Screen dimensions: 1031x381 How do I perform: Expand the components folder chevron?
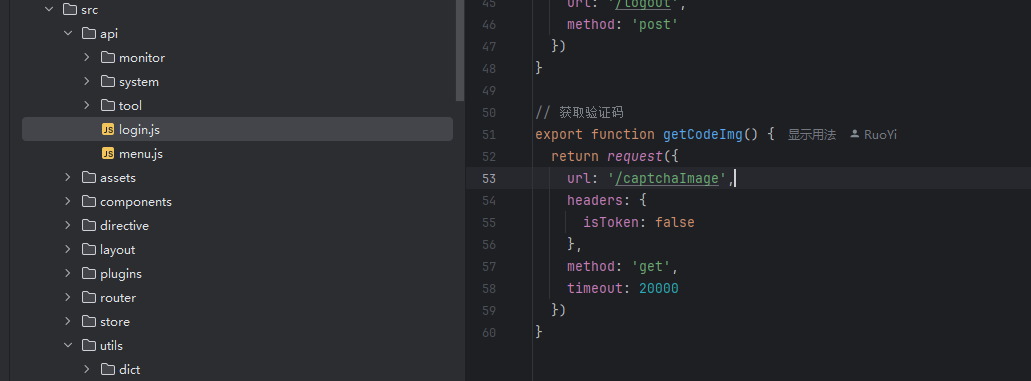(68, 201)
